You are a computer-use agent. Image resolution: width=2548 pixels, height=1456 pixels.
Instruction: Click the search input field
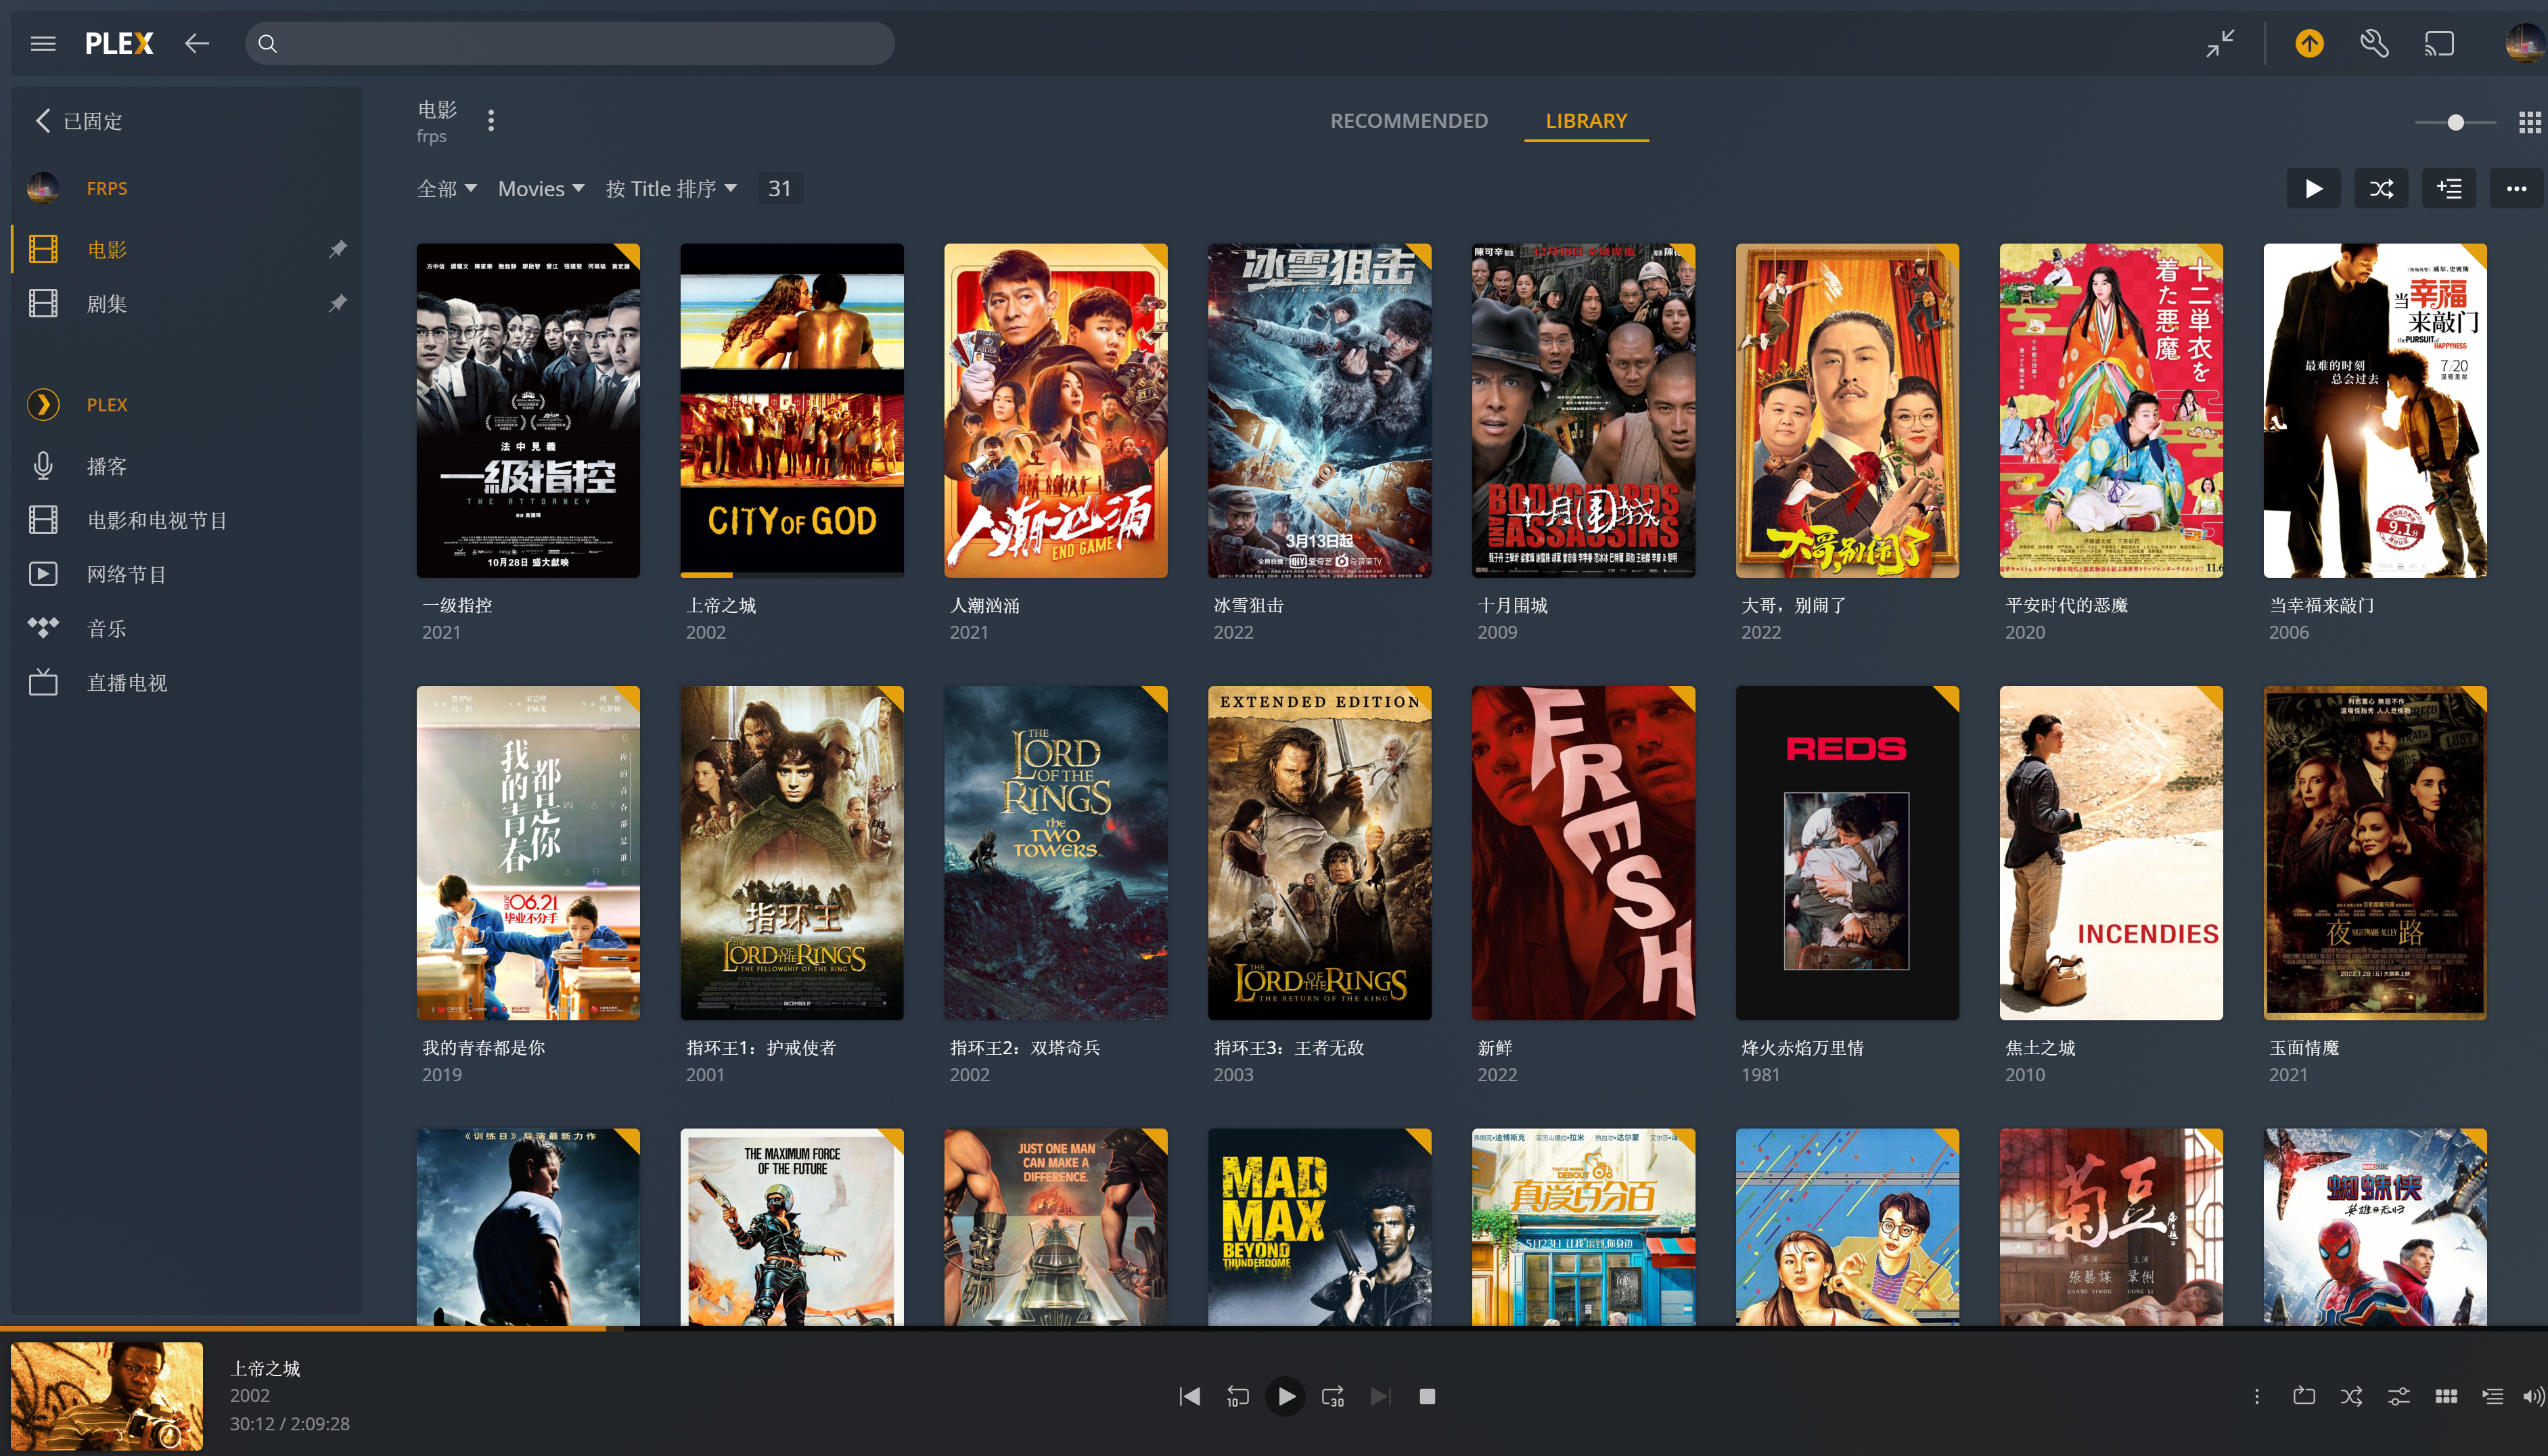click(570, 43)
